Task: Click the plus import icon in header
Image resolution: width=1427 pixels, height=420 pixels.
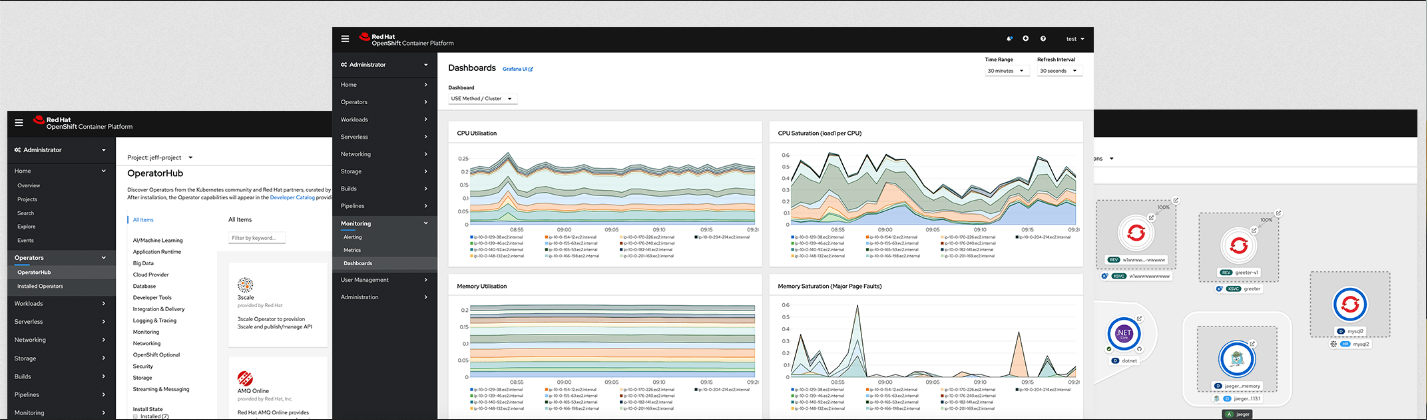Action: point(1026,39)
